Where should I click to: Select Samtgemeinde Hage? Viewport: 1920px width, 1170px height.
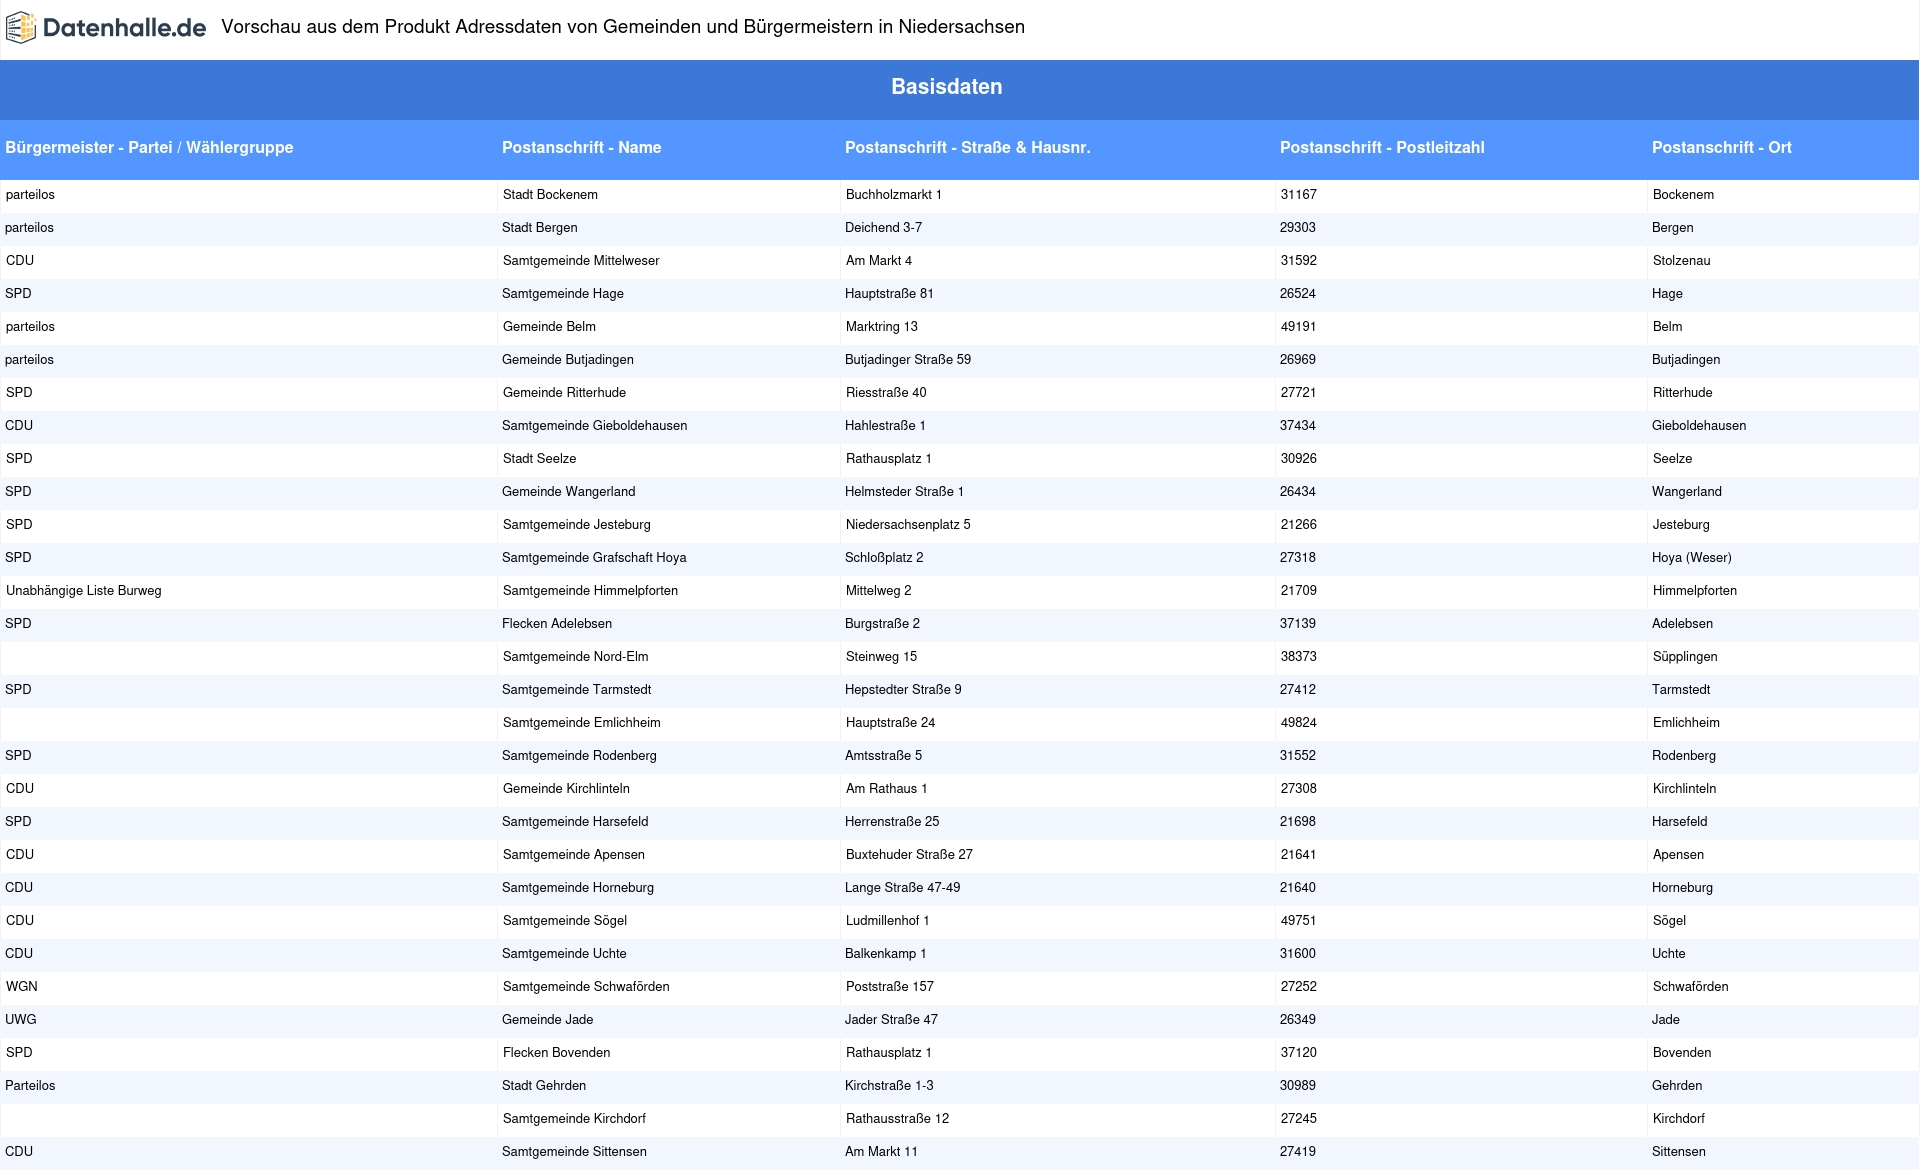tap(563, 294)
